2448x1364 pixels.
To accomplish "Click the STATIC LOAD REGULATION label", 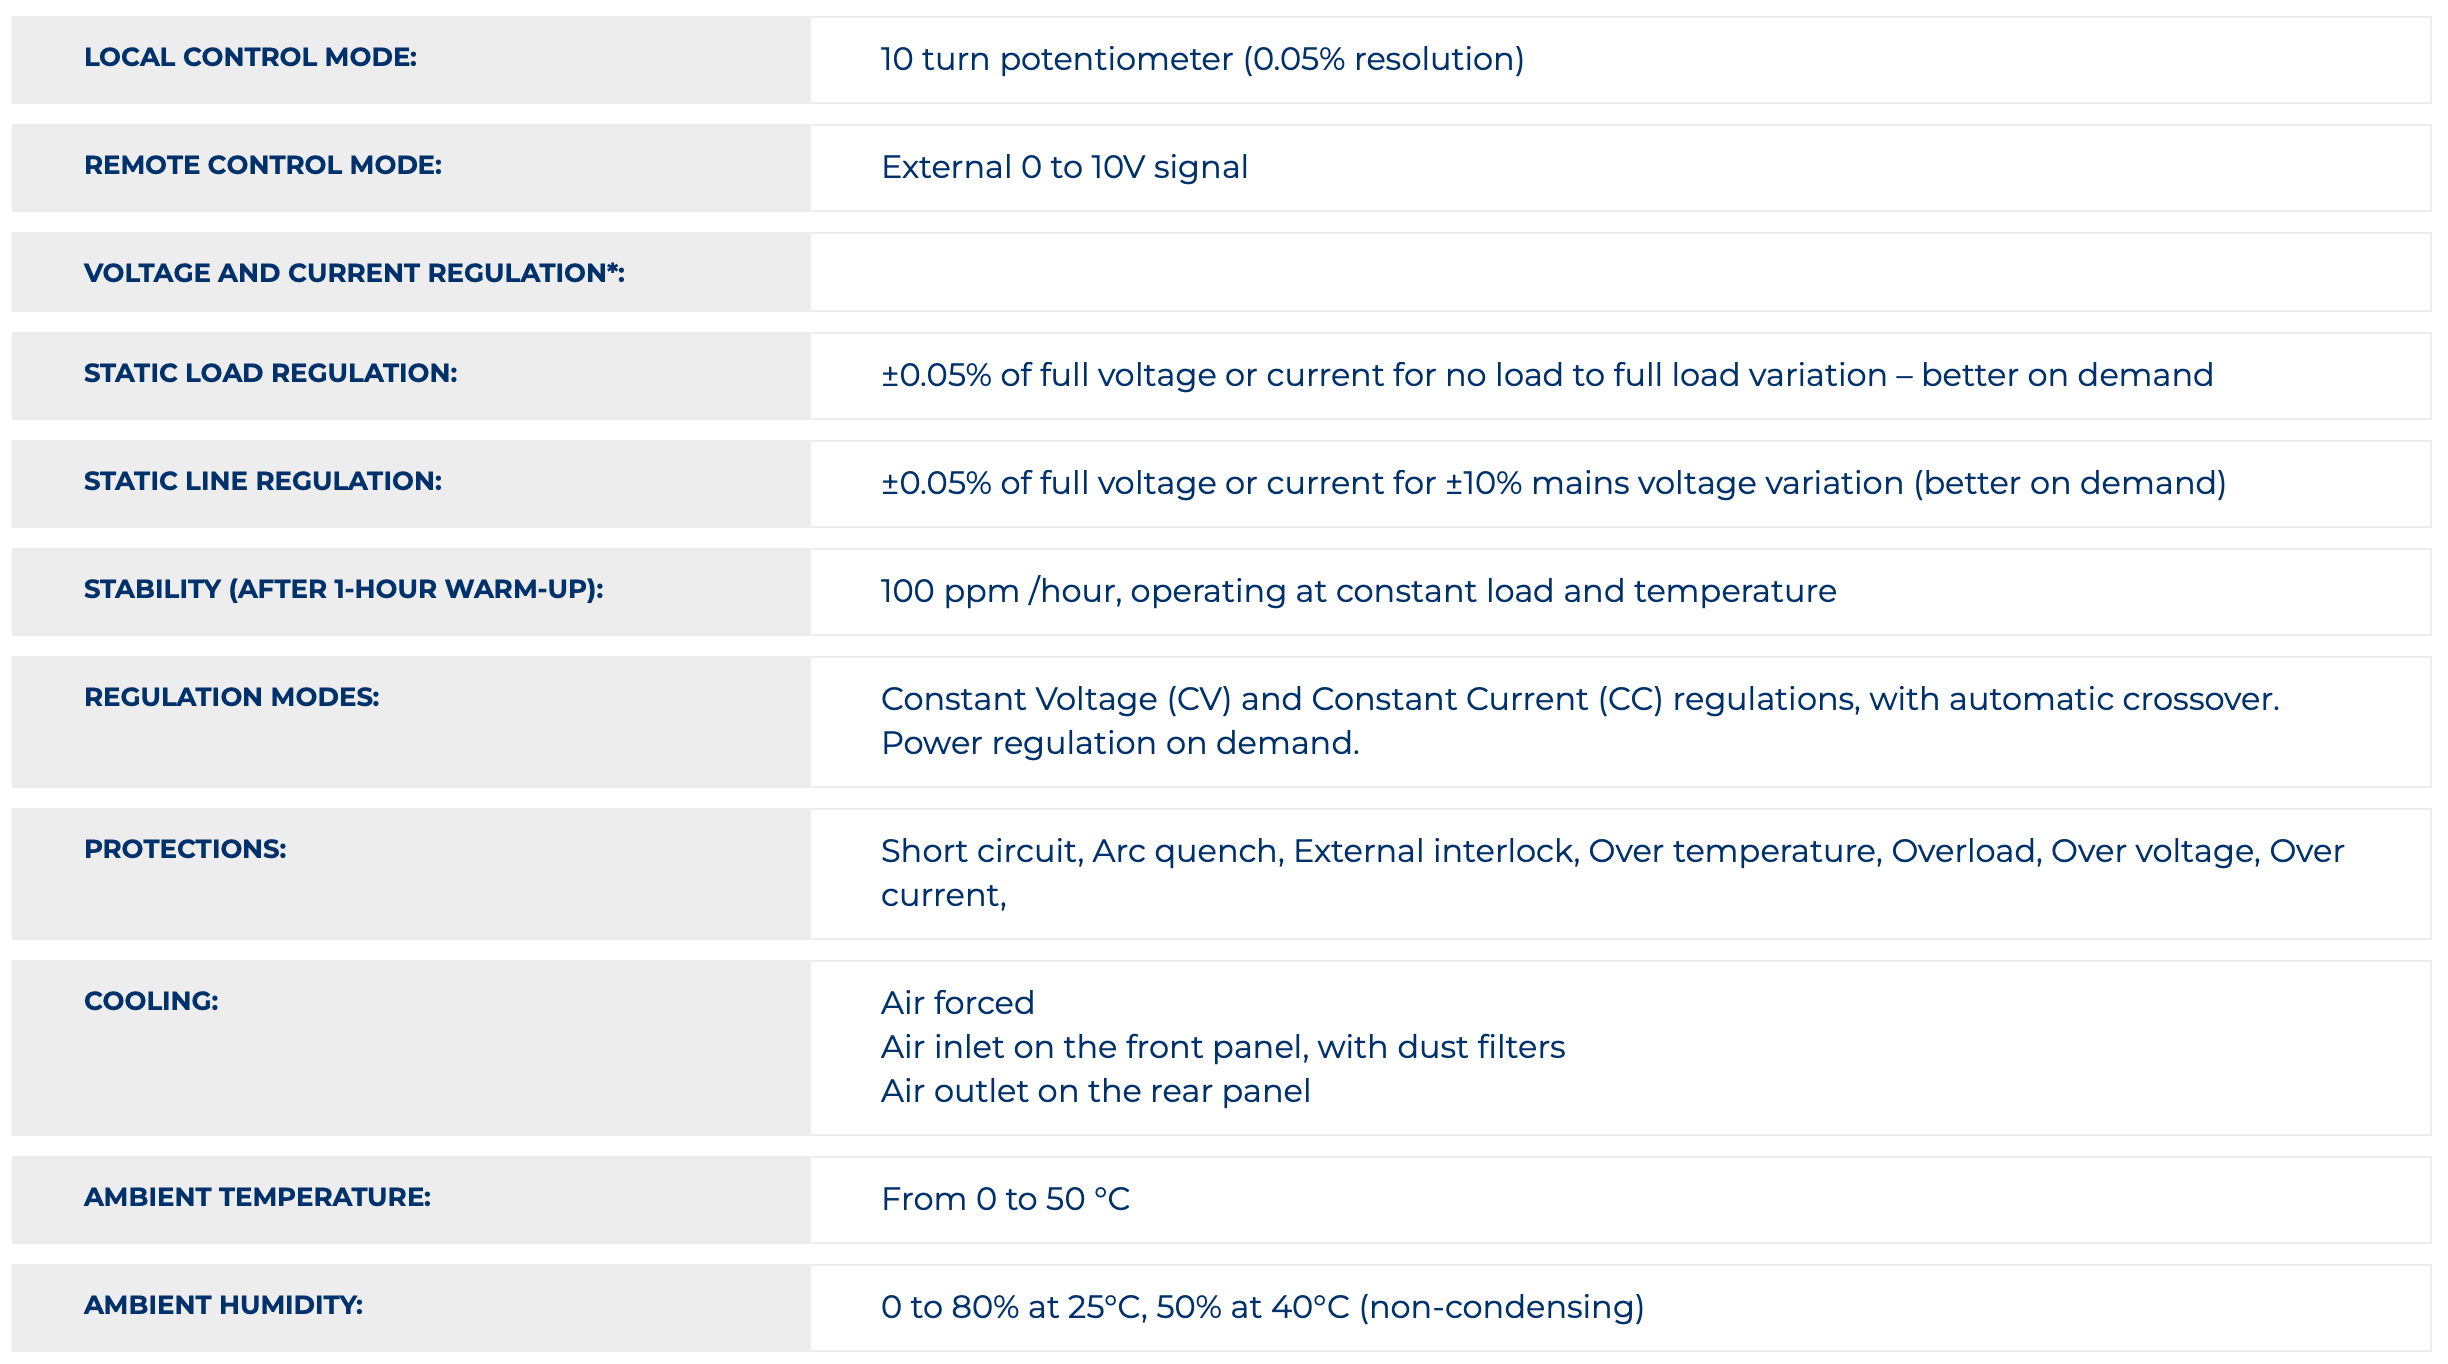I will (x=270, y=374).
